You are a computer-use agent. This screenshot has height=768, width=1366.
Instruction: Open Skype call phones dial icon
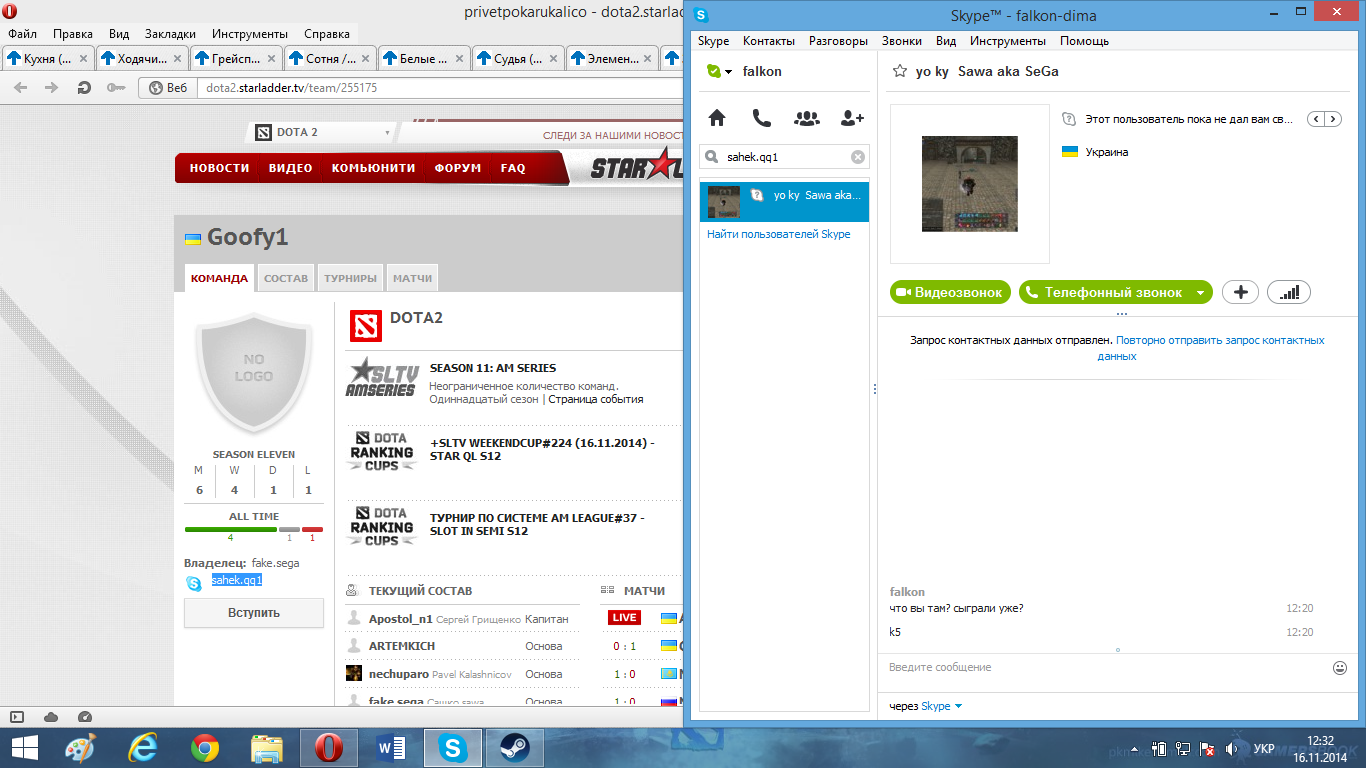pos(762,118)
